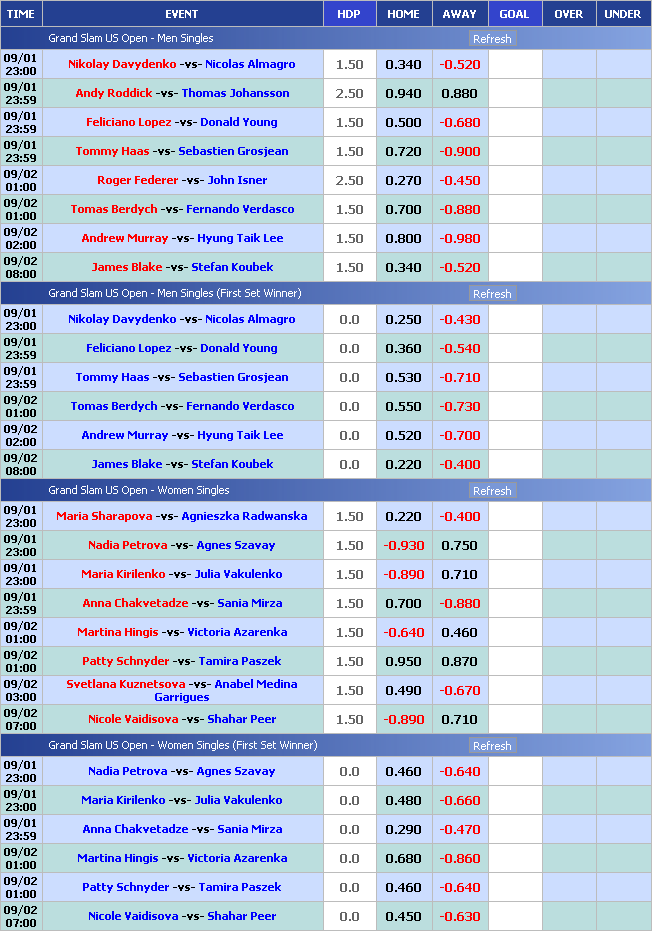Click the GOAL column header
652x931 pixels.
514,14
